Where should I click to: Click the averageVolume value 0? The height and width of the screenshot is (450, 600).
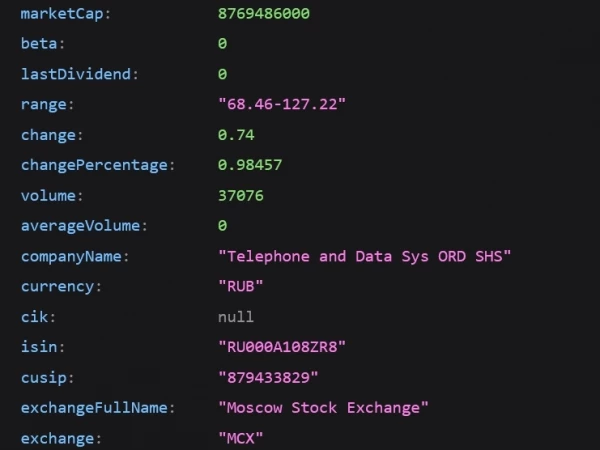[x=222, y=225]
